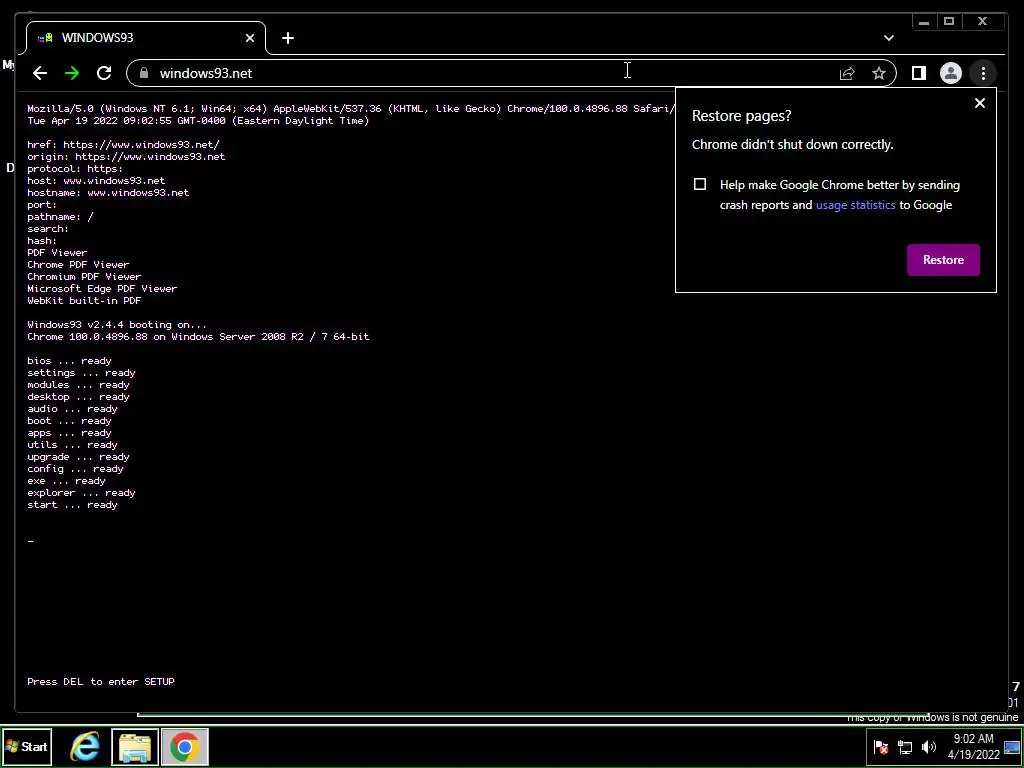Open a new tab with plus button
The width and height of the screenshot is (1024, 768).
pos(288,38)
